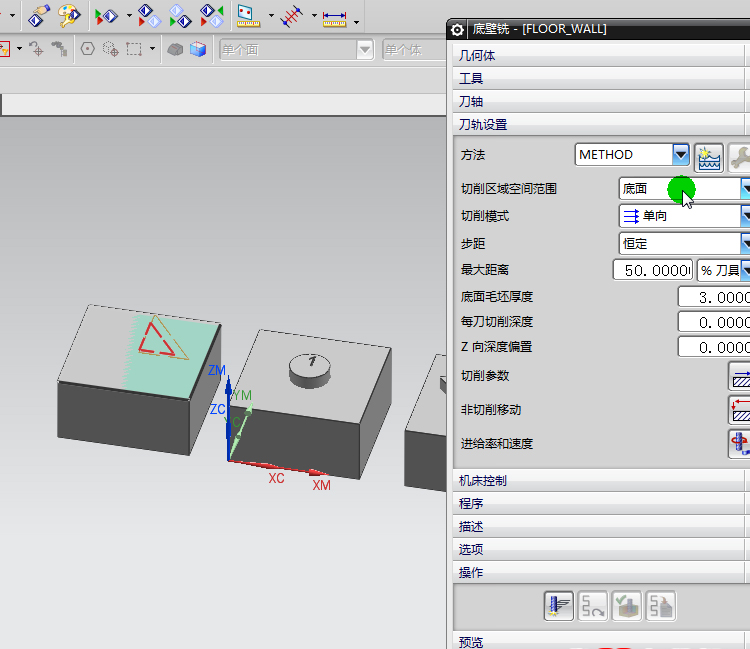This screenshot has height=649, width=750.
Task: Open the 切削参数 cutting parameters dialog
Action: coord(739,376)
